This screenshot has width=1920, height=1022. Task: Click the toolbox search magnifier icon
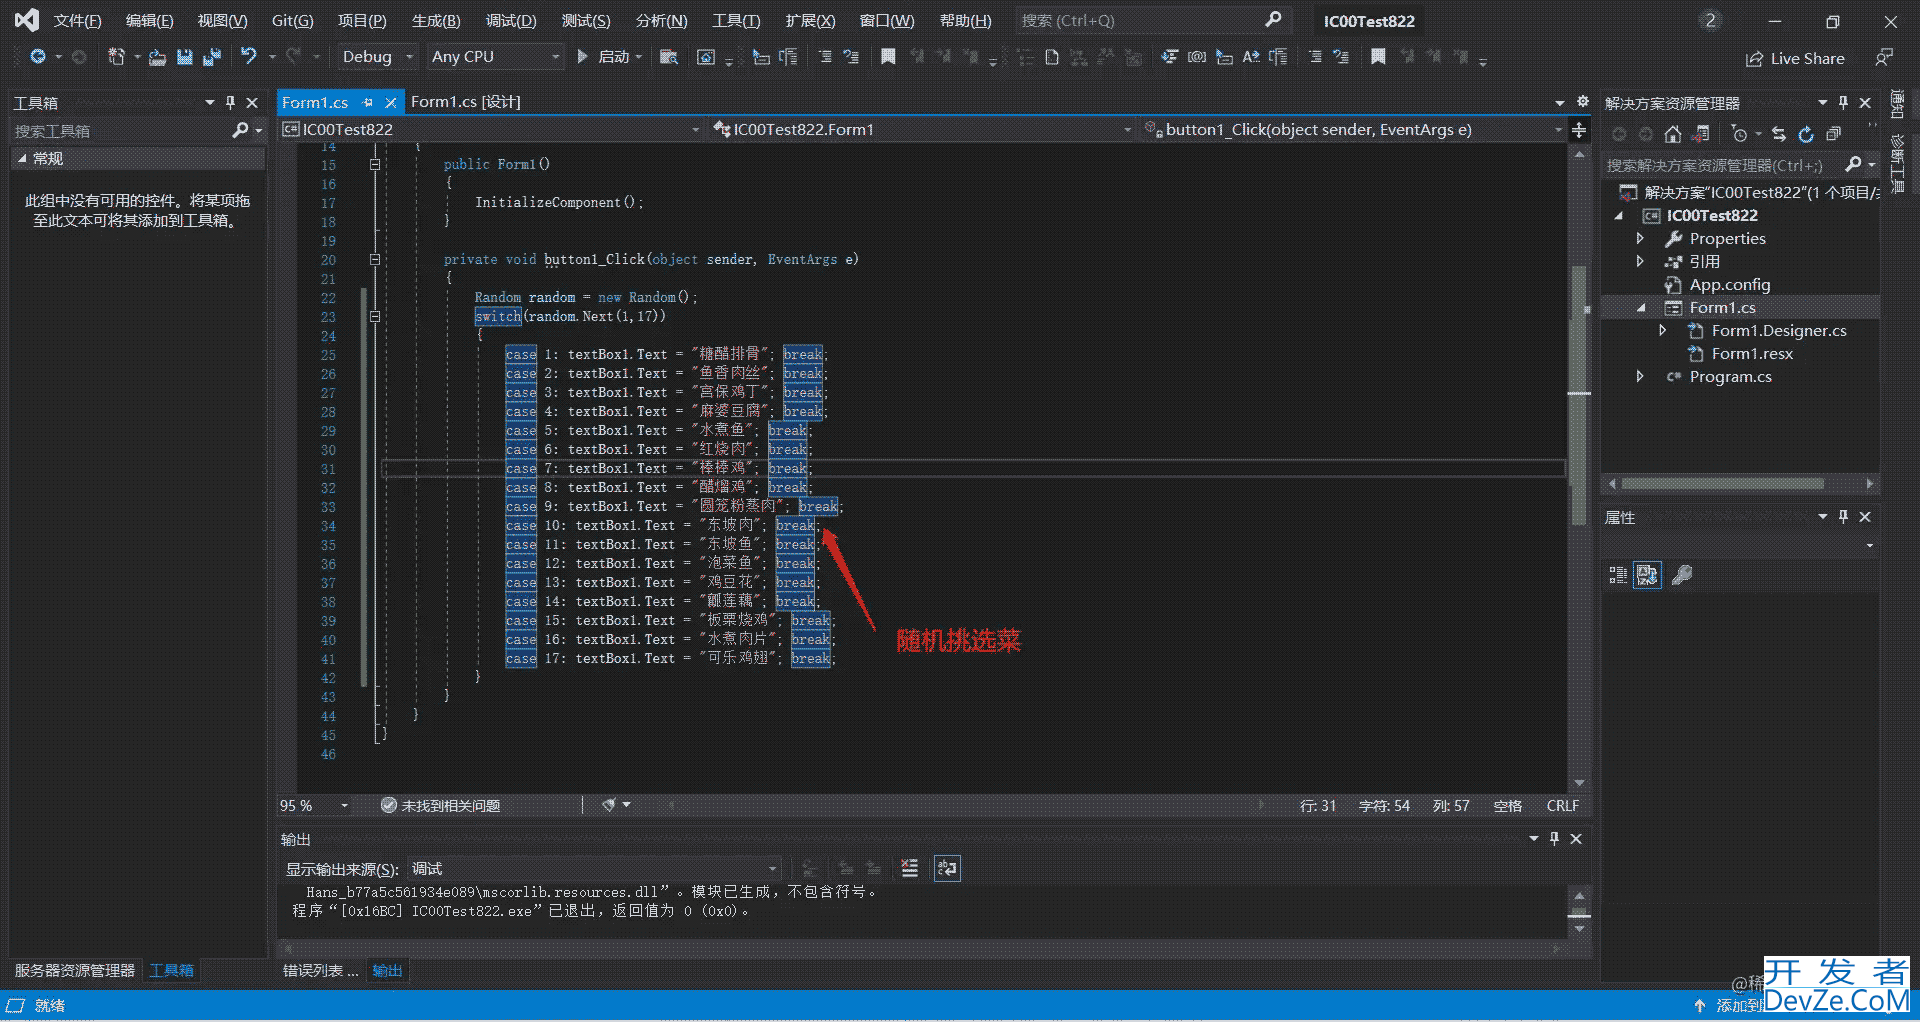pyautogui.click(x=240, y=130)
